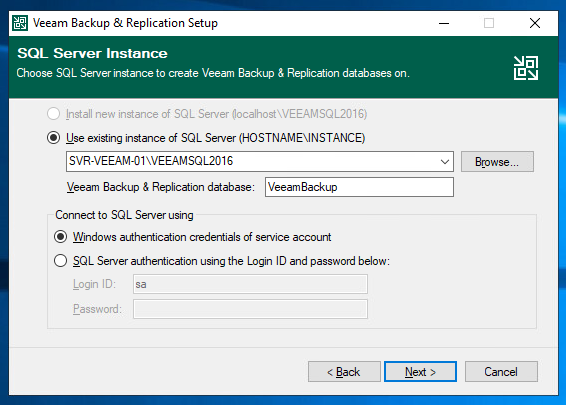This screenshot has height=405, width=566.
Task: Choose Windows authentication credentials of service account
Action: (60, 237)
